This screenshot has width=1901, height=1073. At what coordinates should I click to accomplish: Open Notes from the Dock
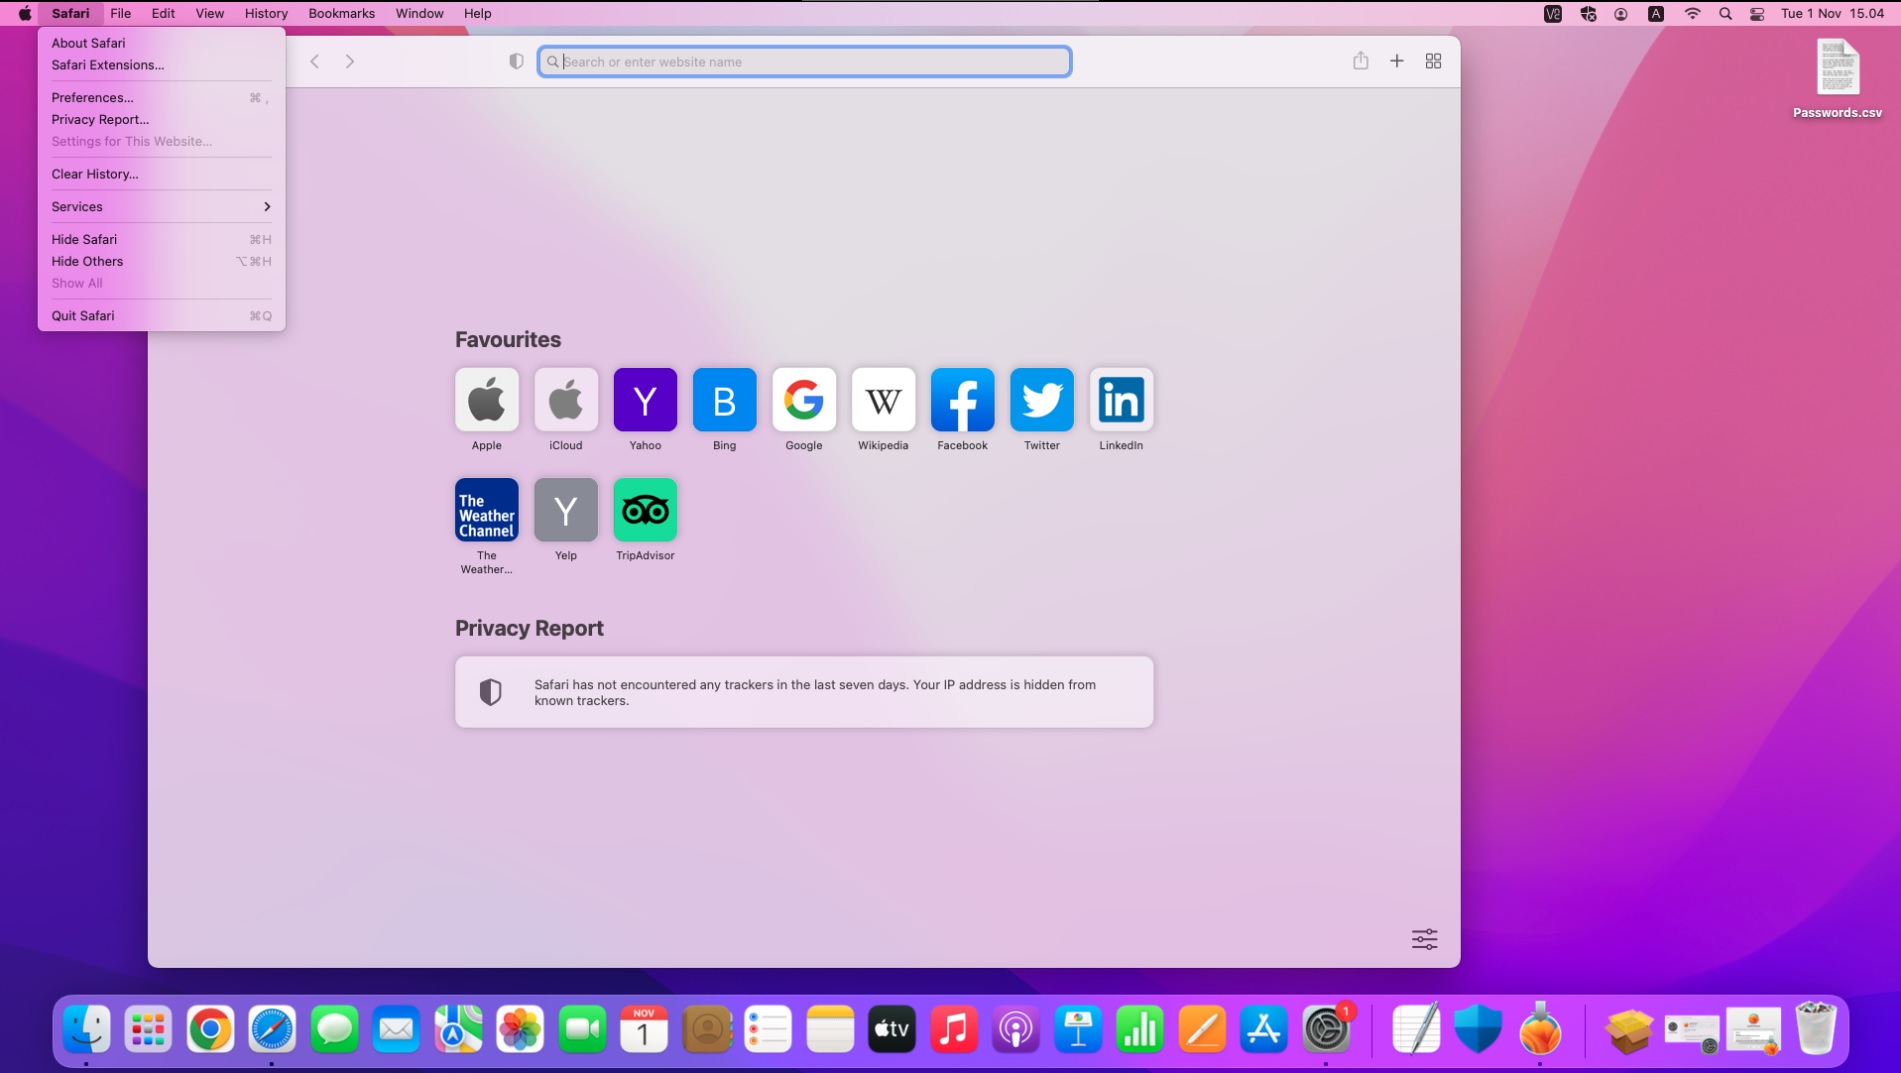click(x=830, y=1030)
